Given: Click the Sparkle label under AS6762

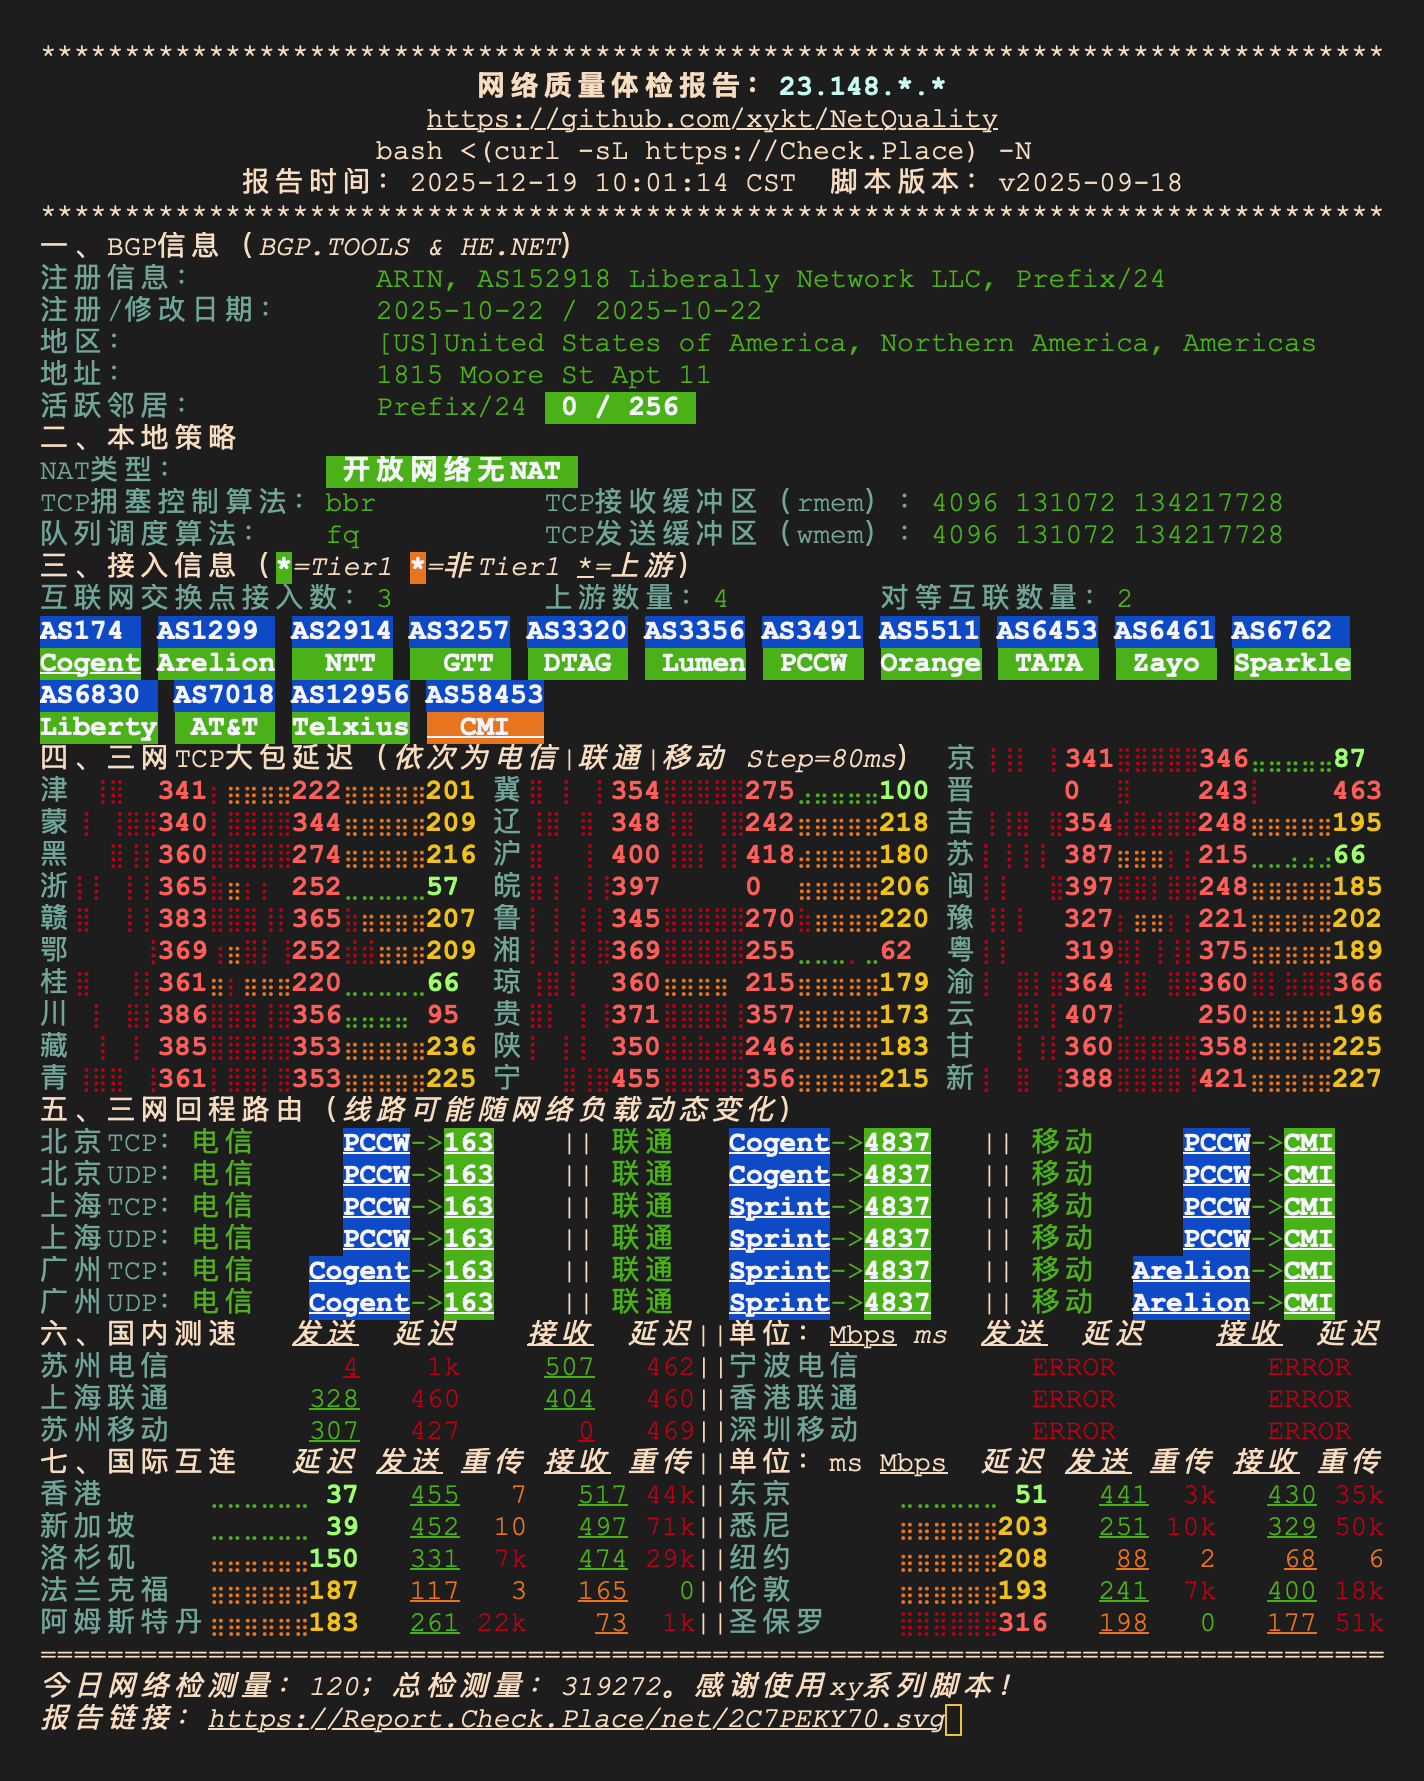Looking at the screenshot, I should click(x=1291, y=663).
